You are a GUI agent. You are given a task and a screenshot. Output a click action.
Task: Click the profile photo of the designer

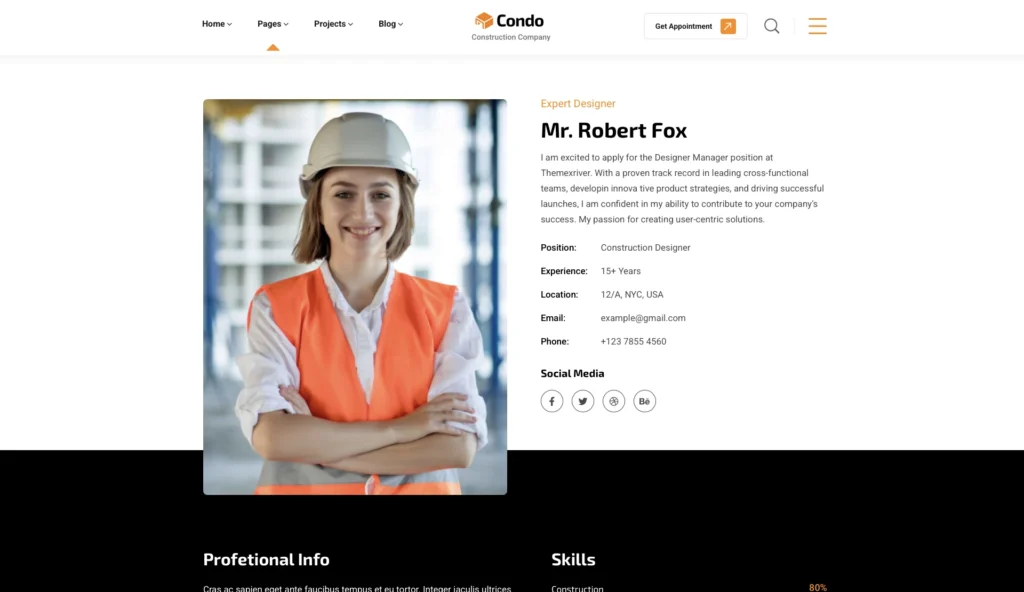(x=355, y=296)
